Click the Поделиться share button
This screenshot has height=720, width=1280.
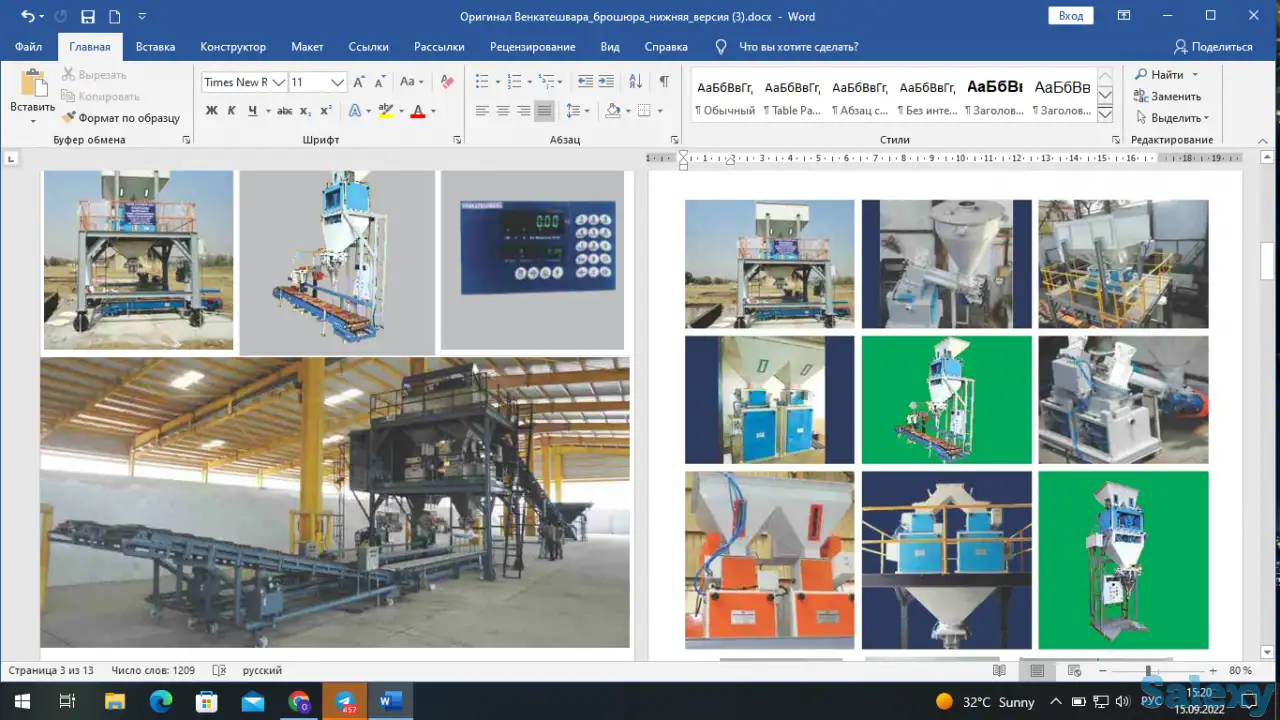[x=1213, y=47]
